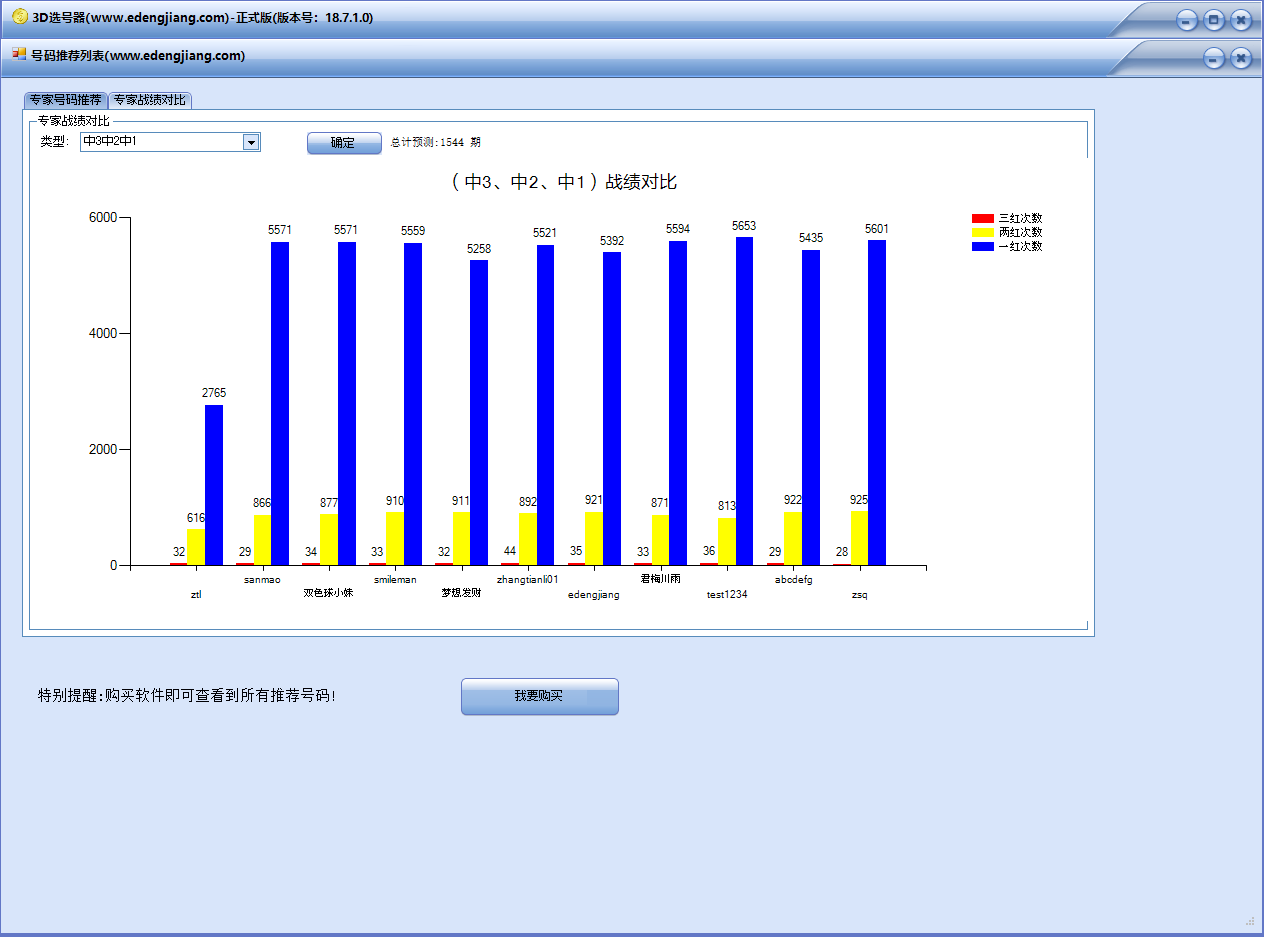Minimize the 号码推荐列表 sub-window
1264x937 pixels.
pos(1213,58)
